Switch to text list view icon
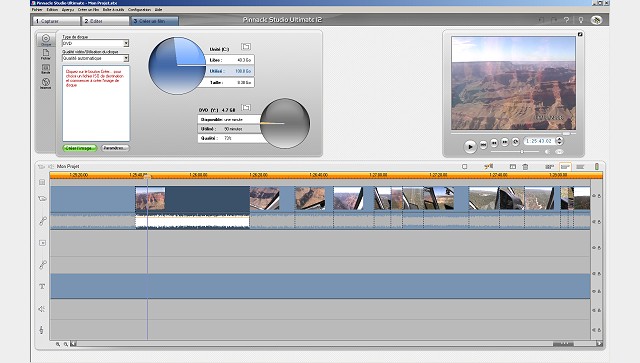 coord(580,167)
